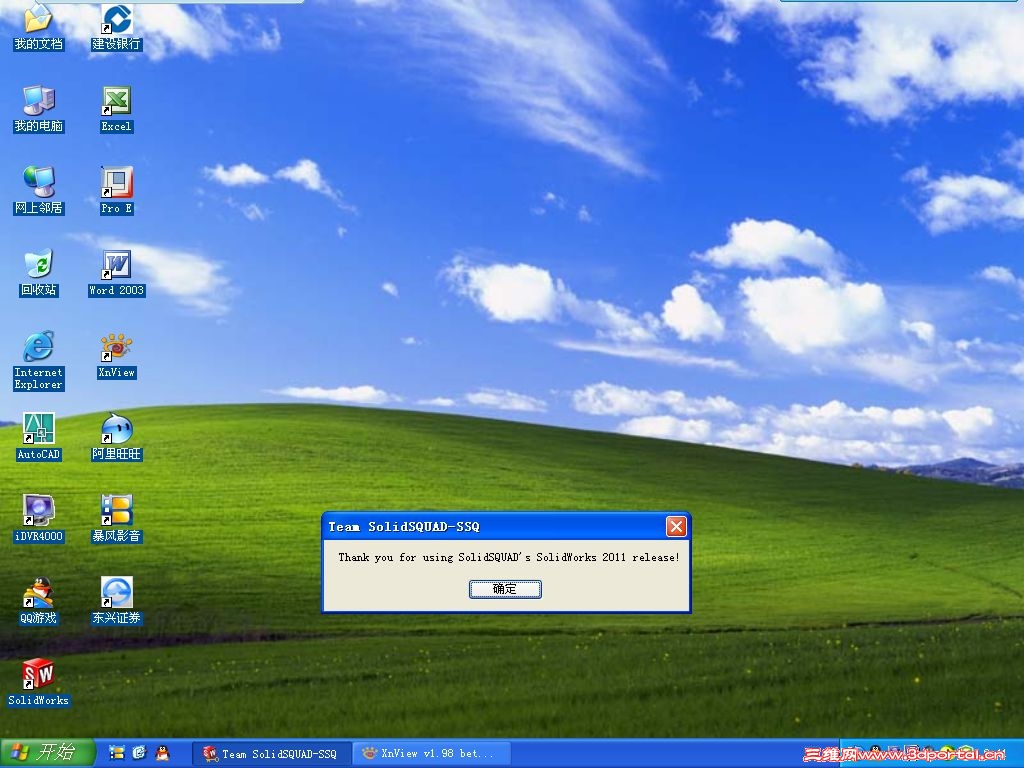Switch to Team SolidSQUAD-SSQ taskbar button
Viewport: 1024px width, 768px height.
(x=272, y=754)
